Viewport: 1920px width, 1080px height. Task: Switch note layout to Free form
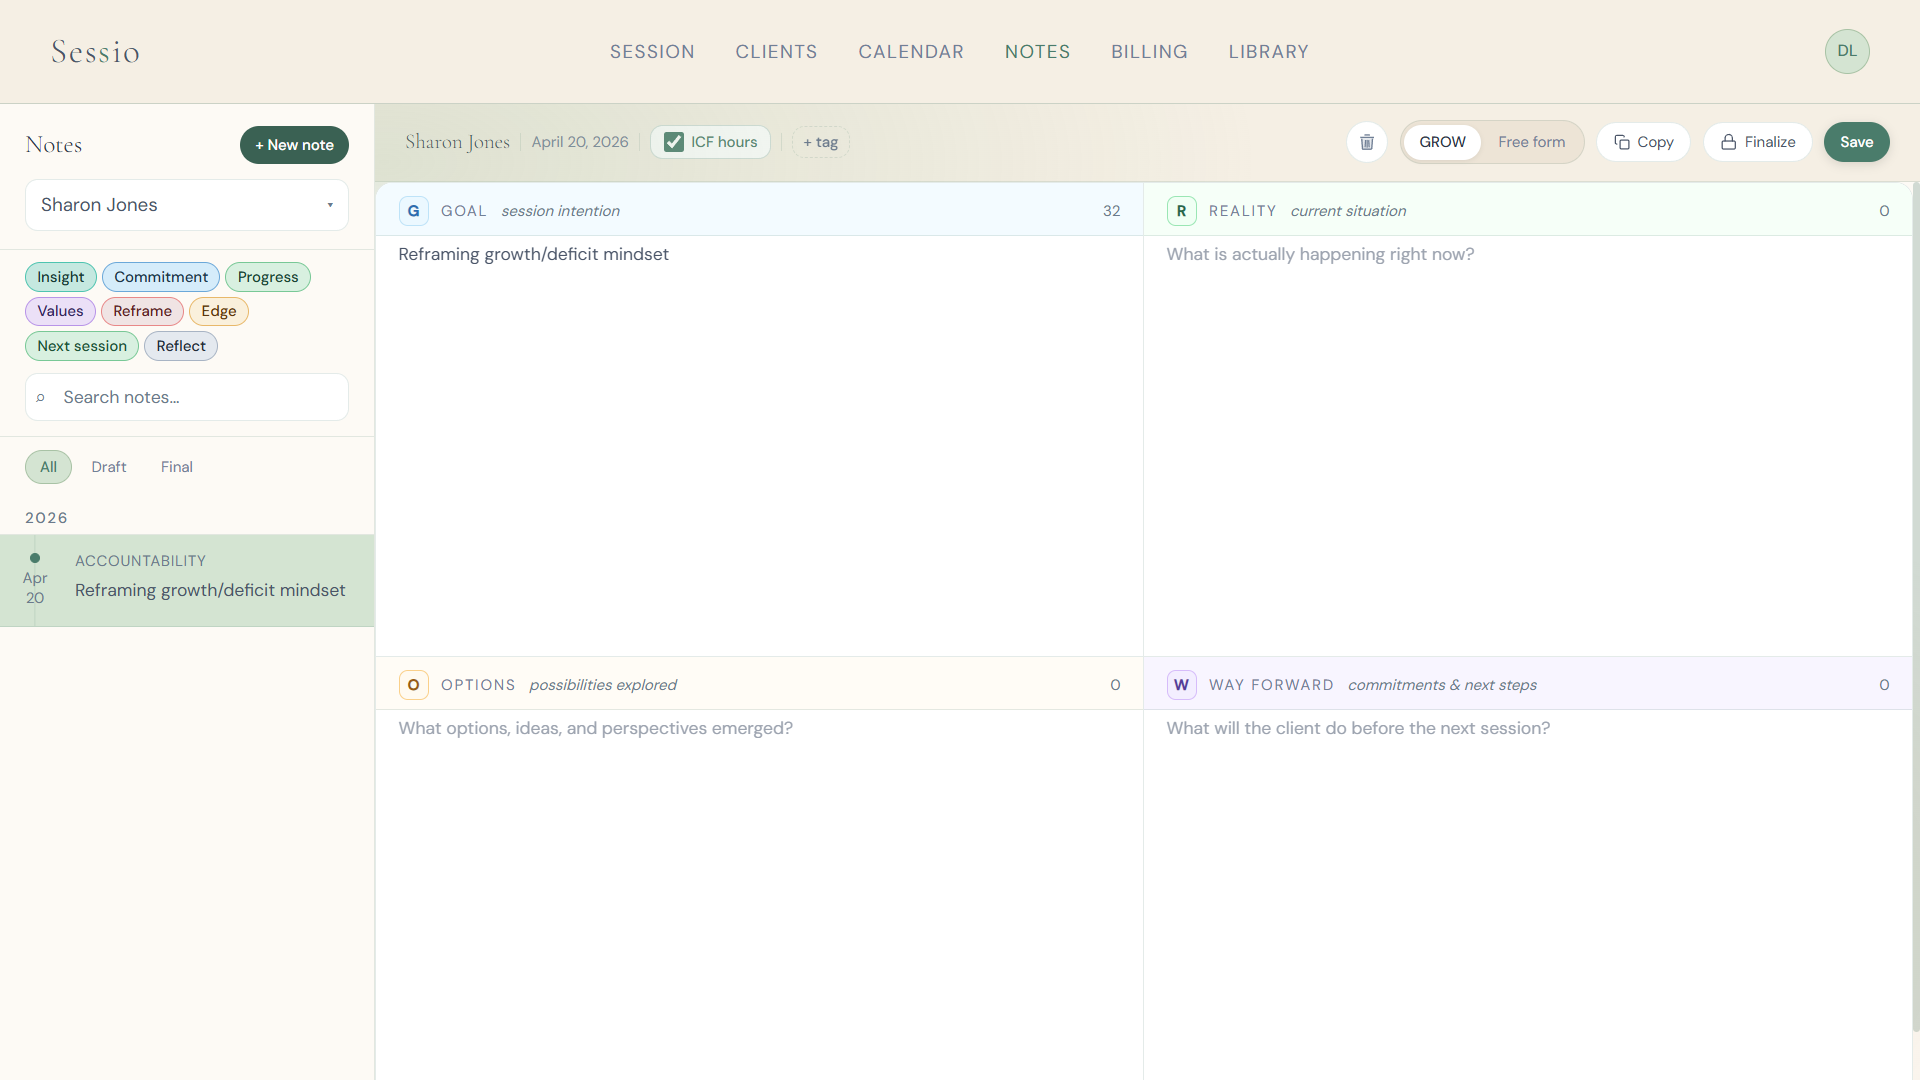(1531, 142)
